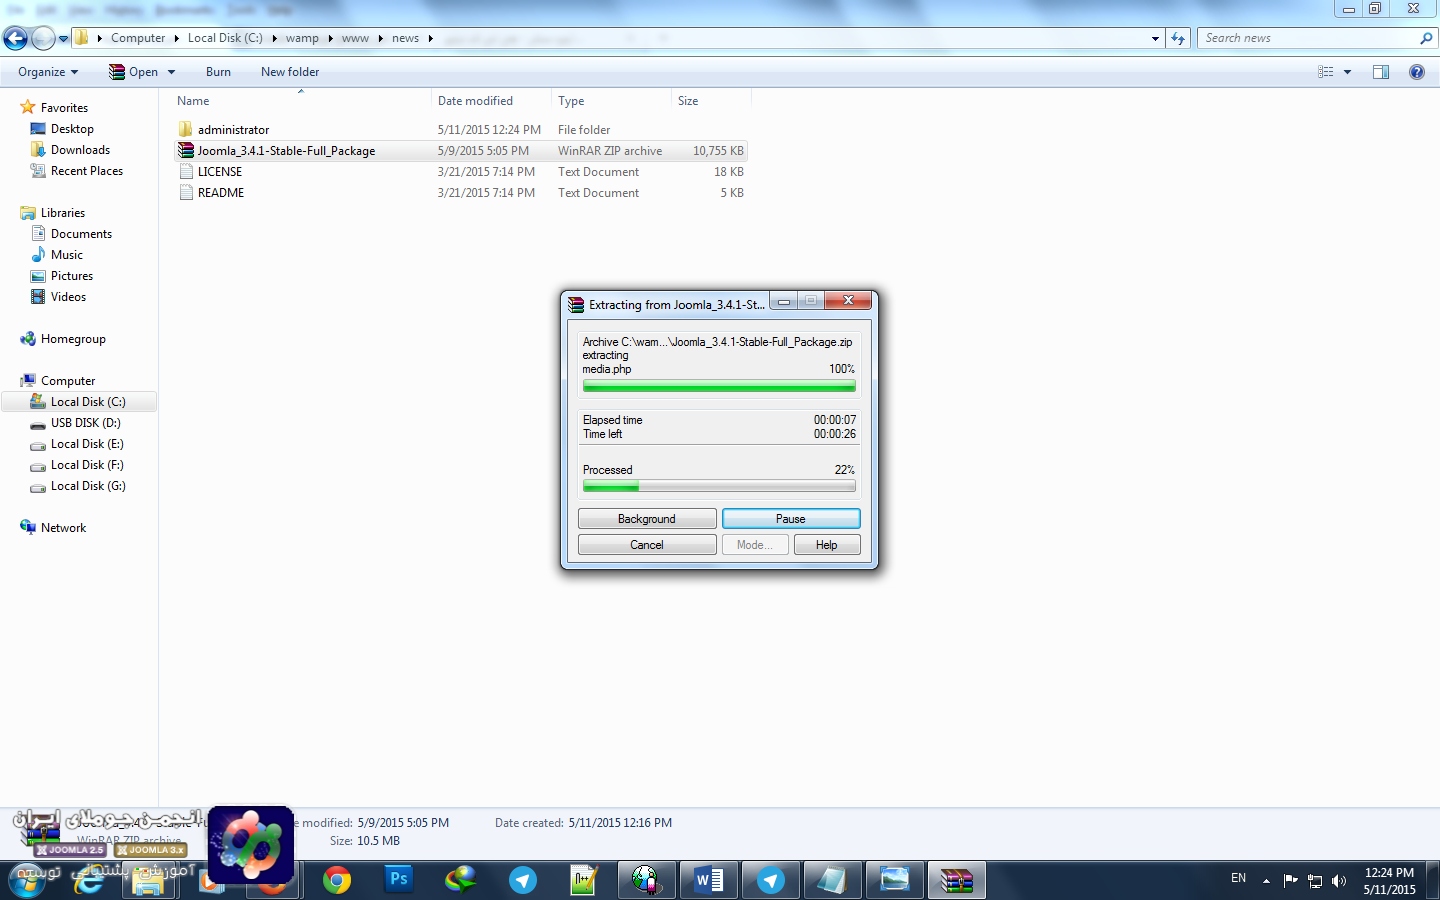Click the Search news input field
The height and width of the screenshot is (900, 1440).
pos(1308,38)
